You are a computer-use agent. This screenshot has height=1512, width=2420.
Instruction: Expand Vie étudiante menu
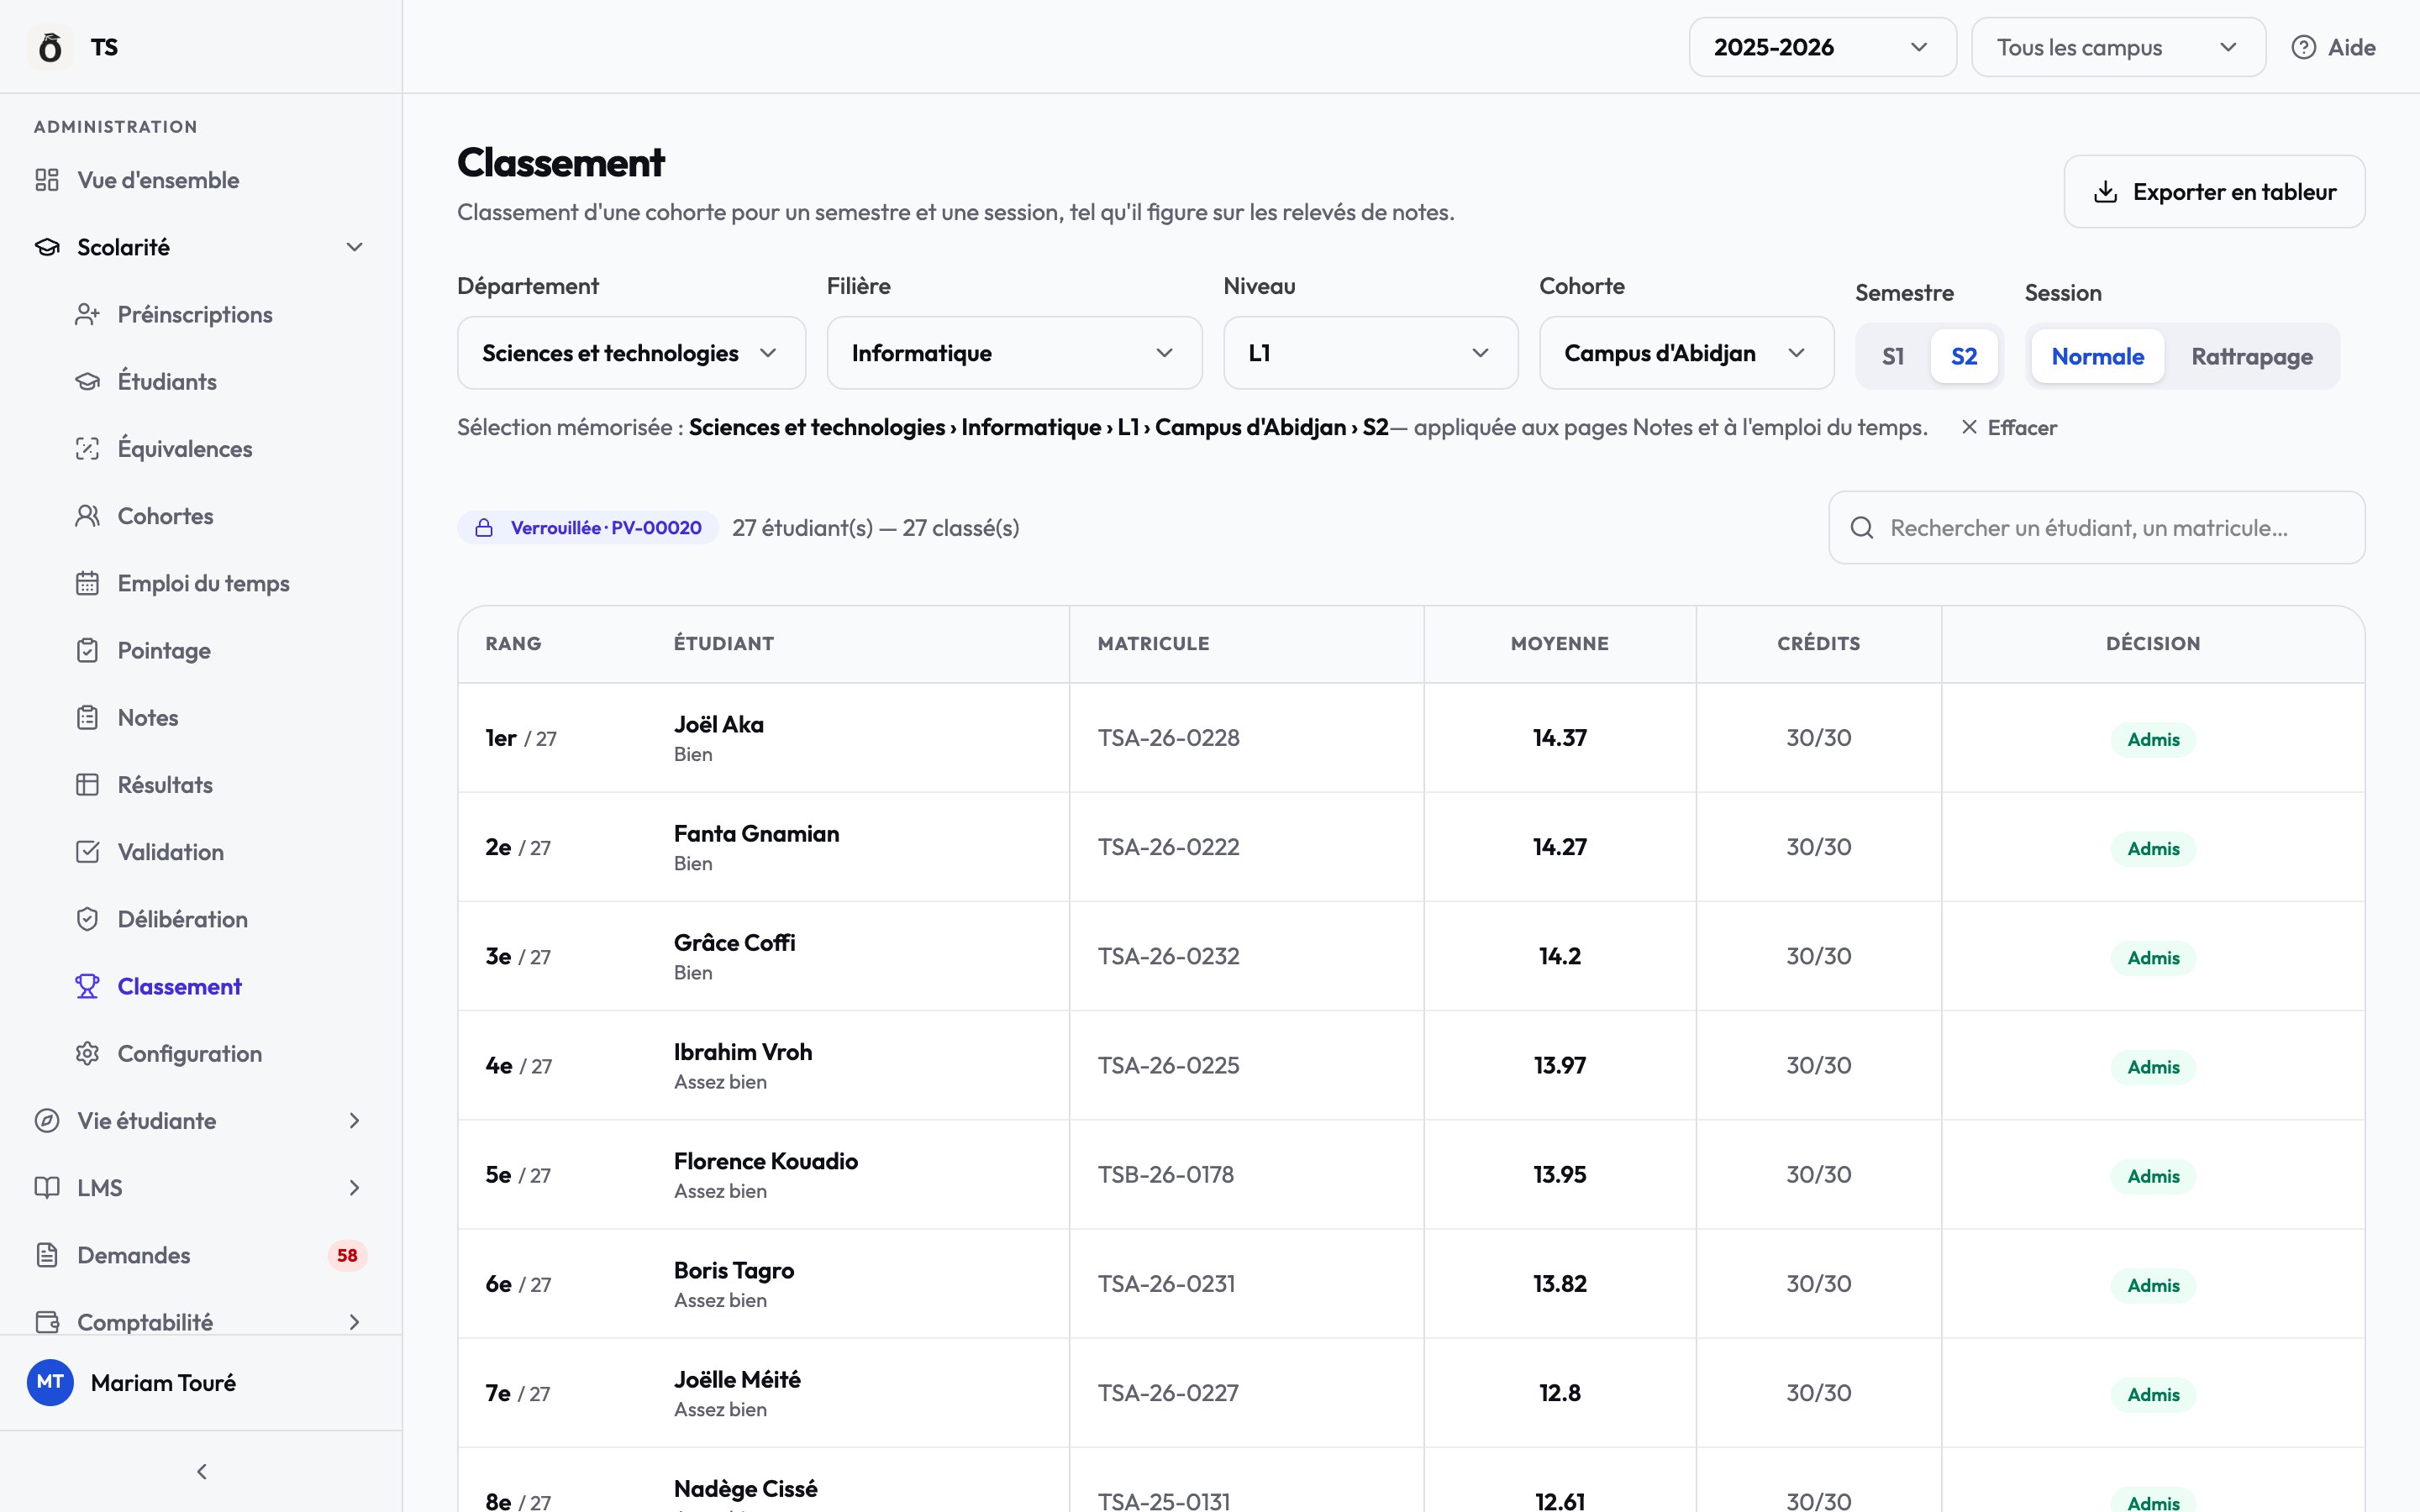click(201, 1120)
